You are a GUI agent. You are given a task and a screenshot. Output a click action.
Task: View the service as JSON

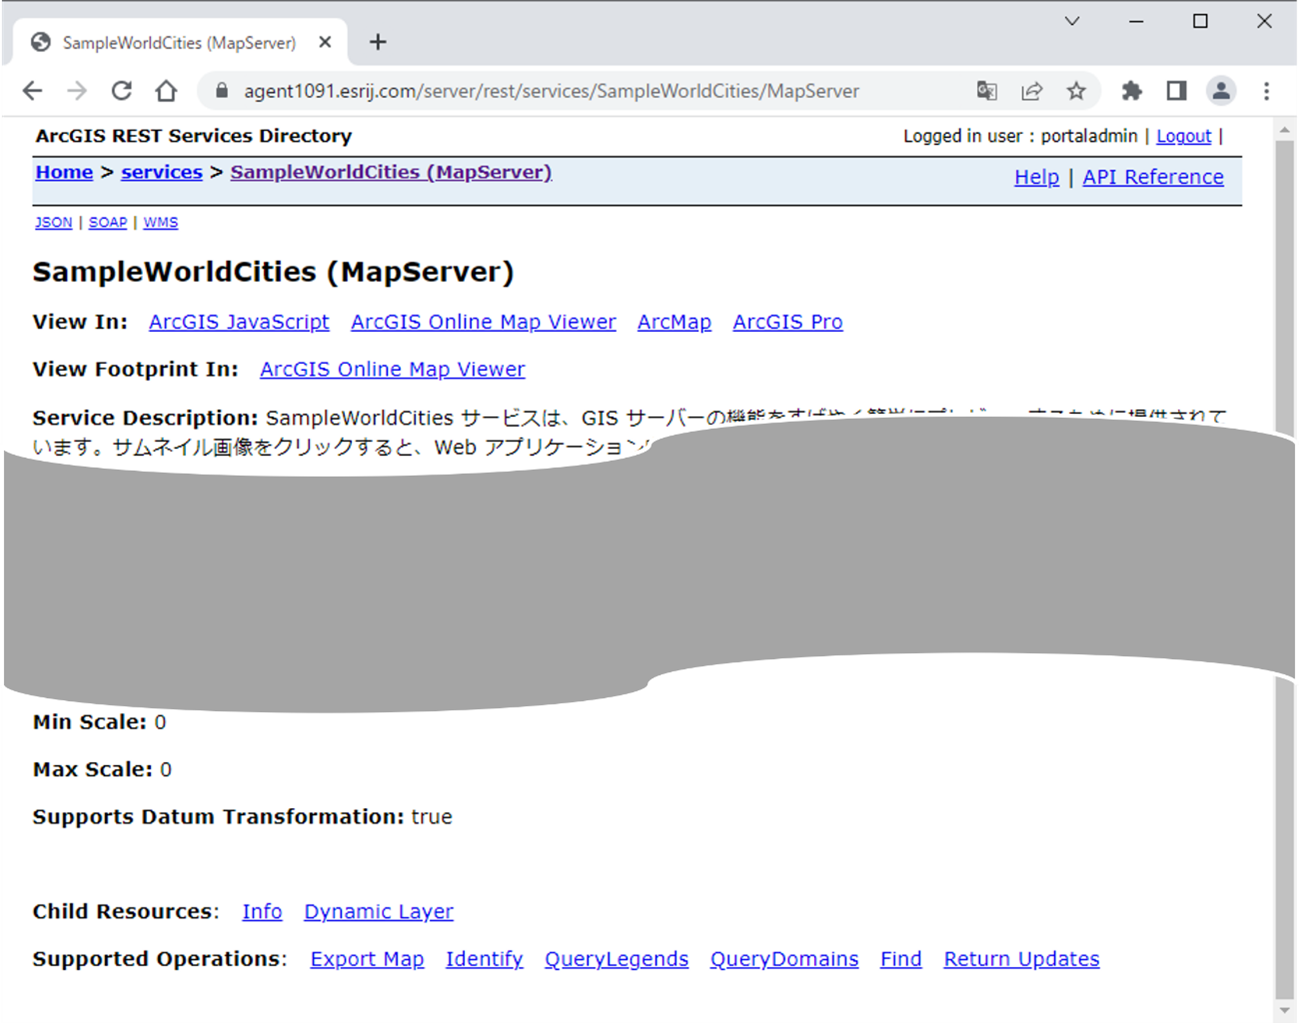coord(54,222)
